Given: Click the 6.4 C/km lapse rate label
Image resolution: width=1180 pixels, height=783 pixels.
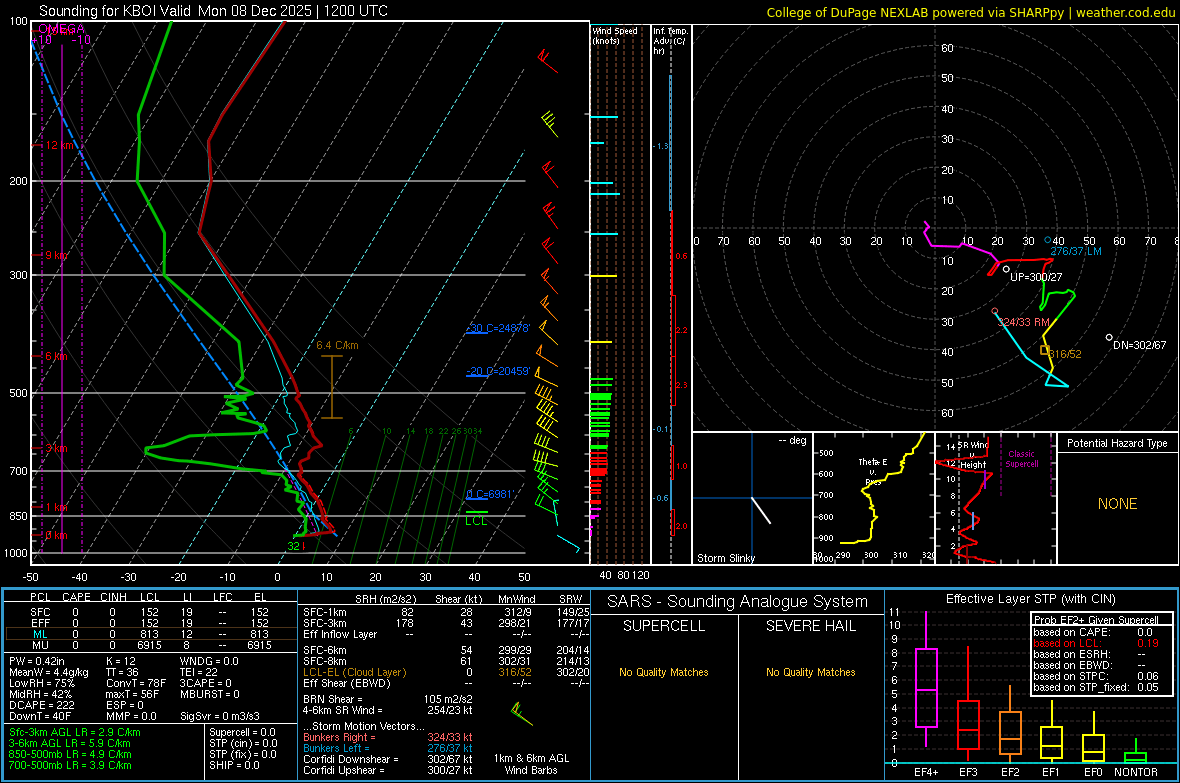Looking at the screenshot, I should click(x=337, y=346).
